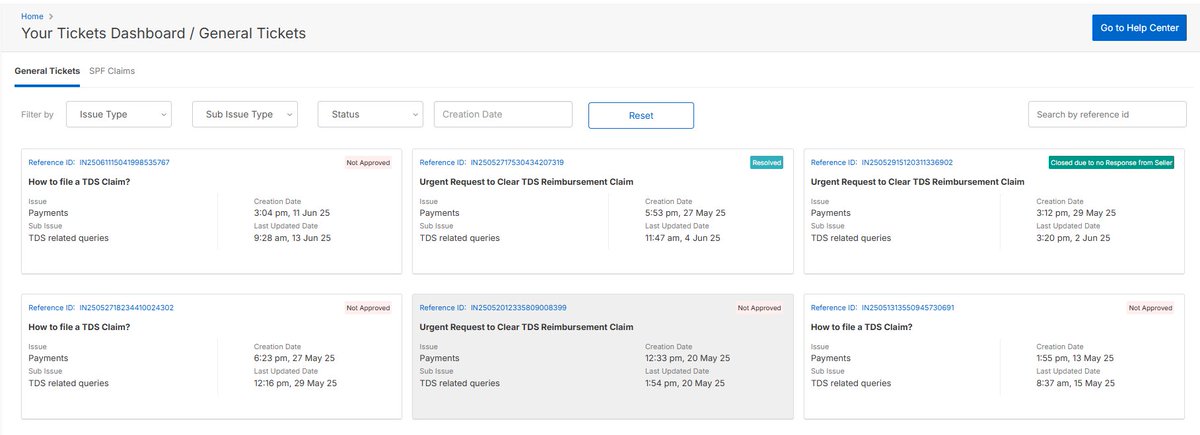This screenshot has height=435, width=1200.
Task: Open reference ID IN25052717530434207319
Action: (x=517, y=162)
